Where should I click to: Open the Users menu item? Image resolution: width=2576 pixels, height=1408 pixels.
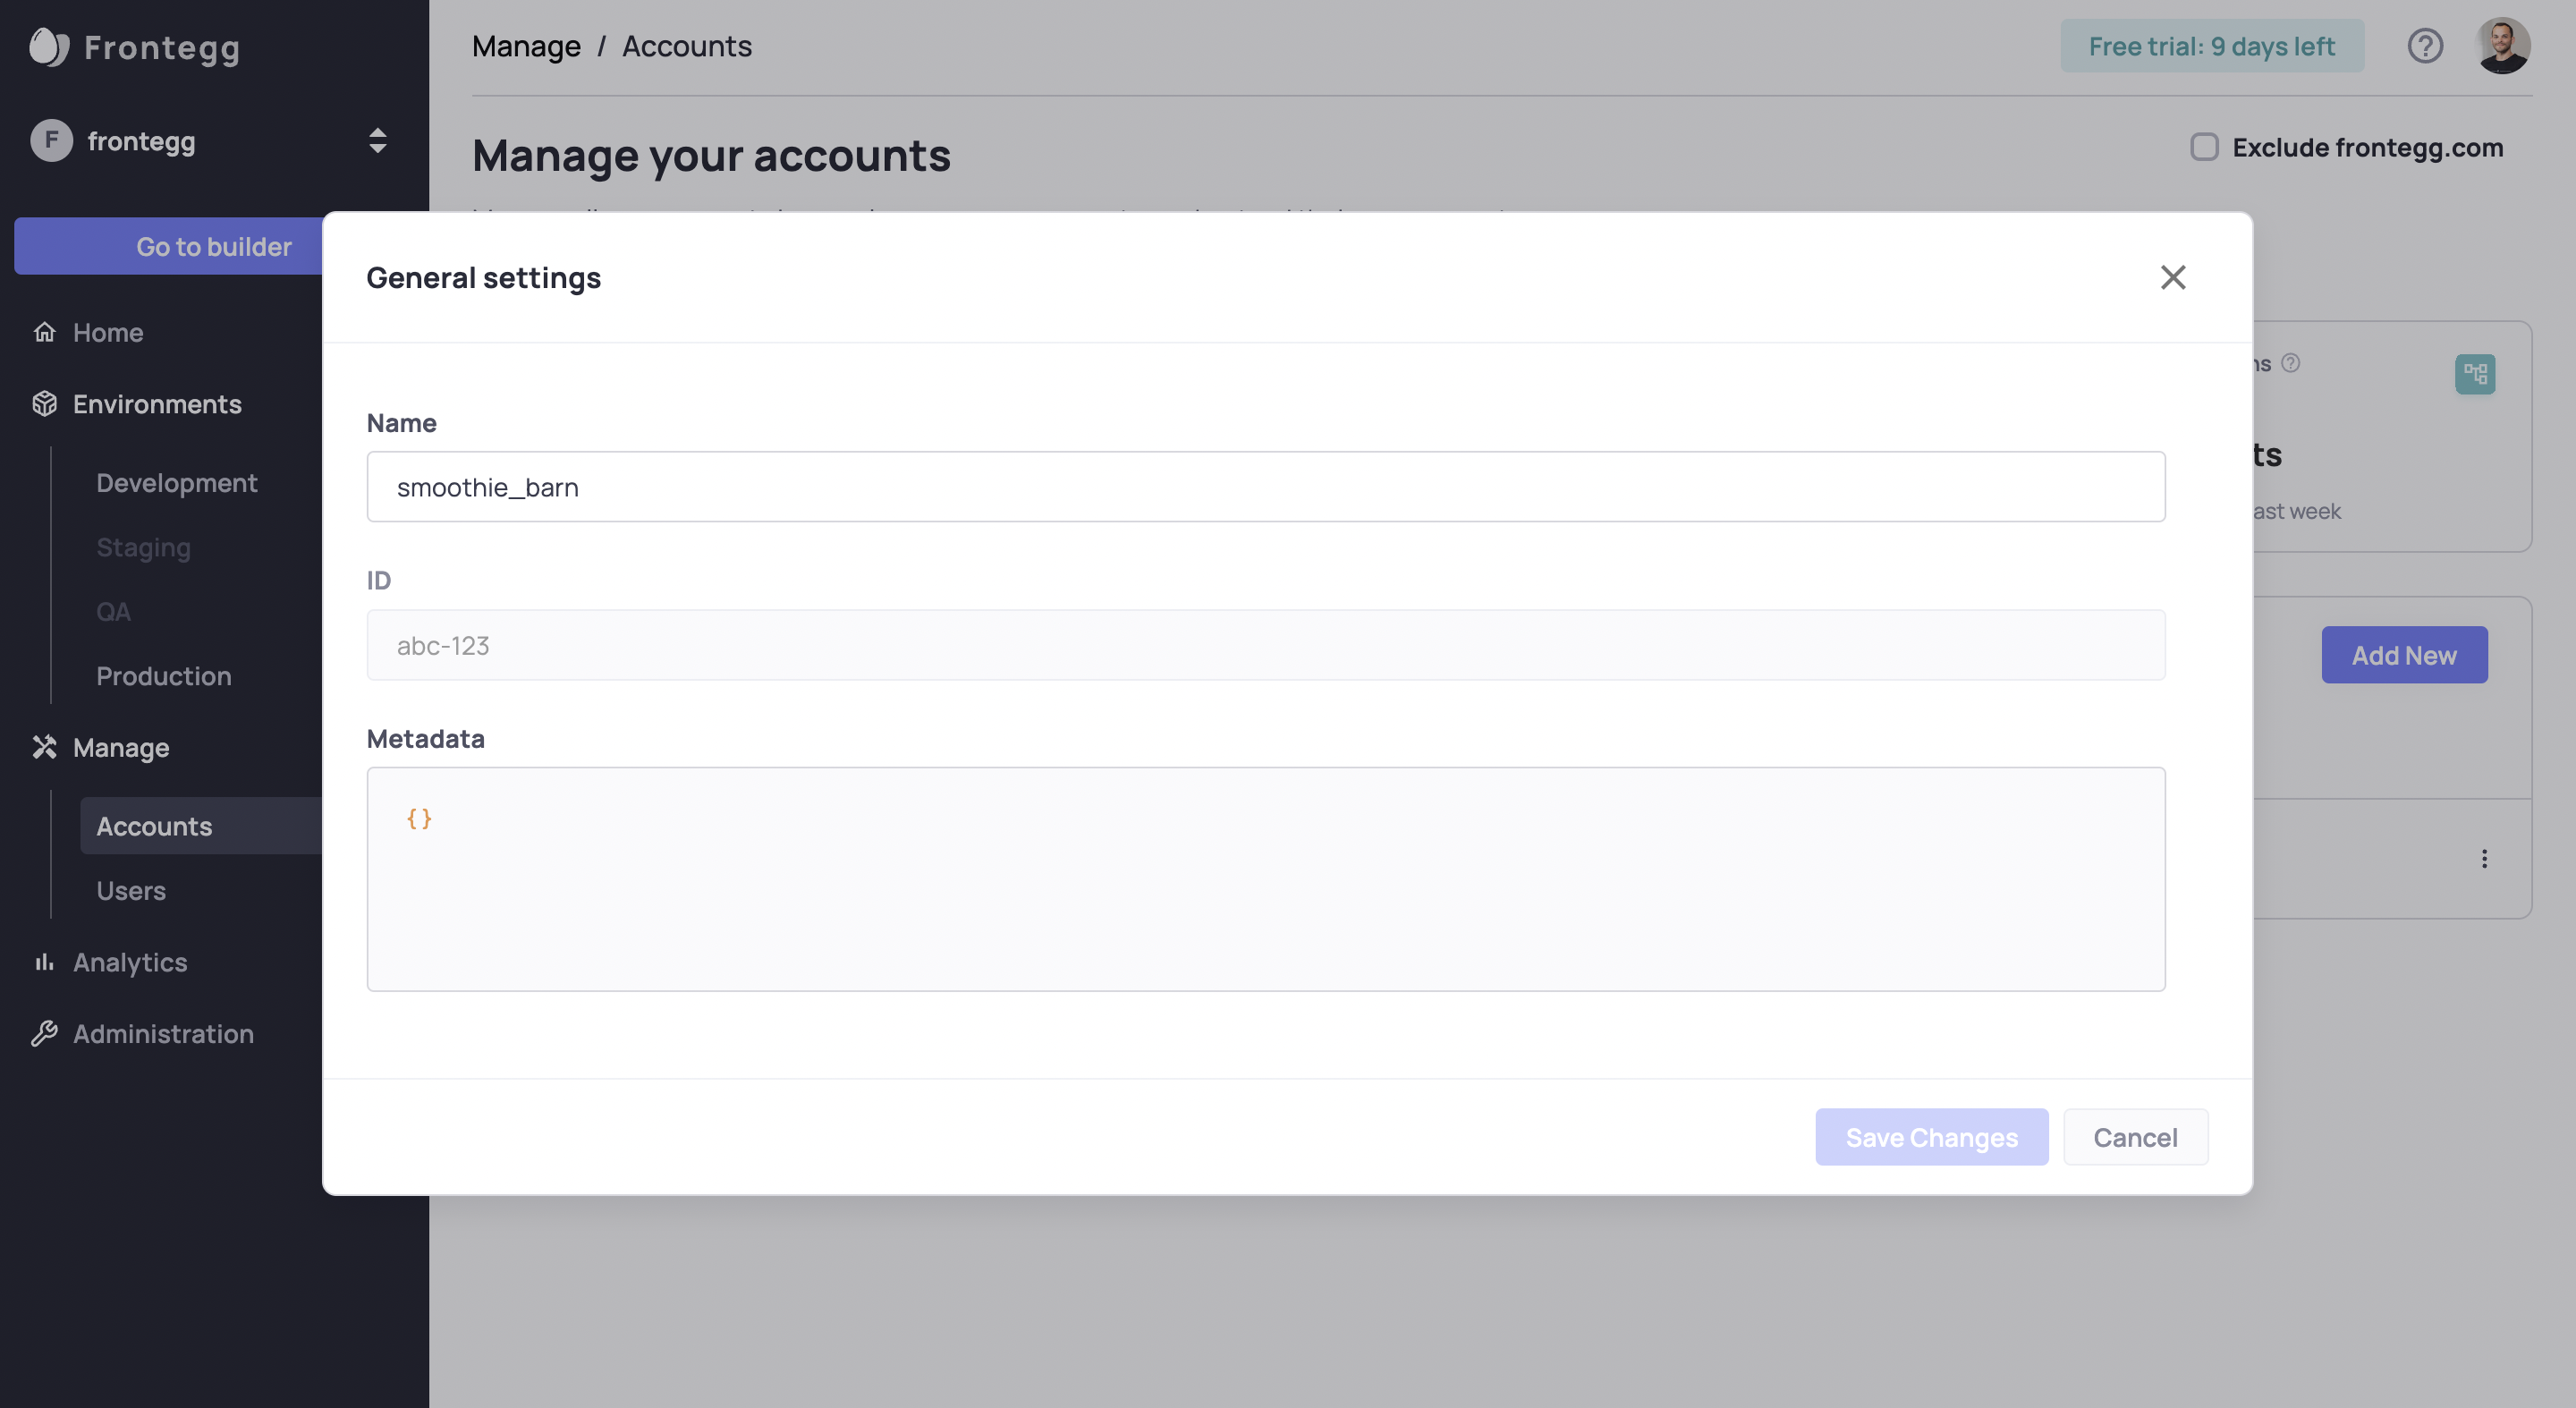pyautogui.click(x=131, y=890)
